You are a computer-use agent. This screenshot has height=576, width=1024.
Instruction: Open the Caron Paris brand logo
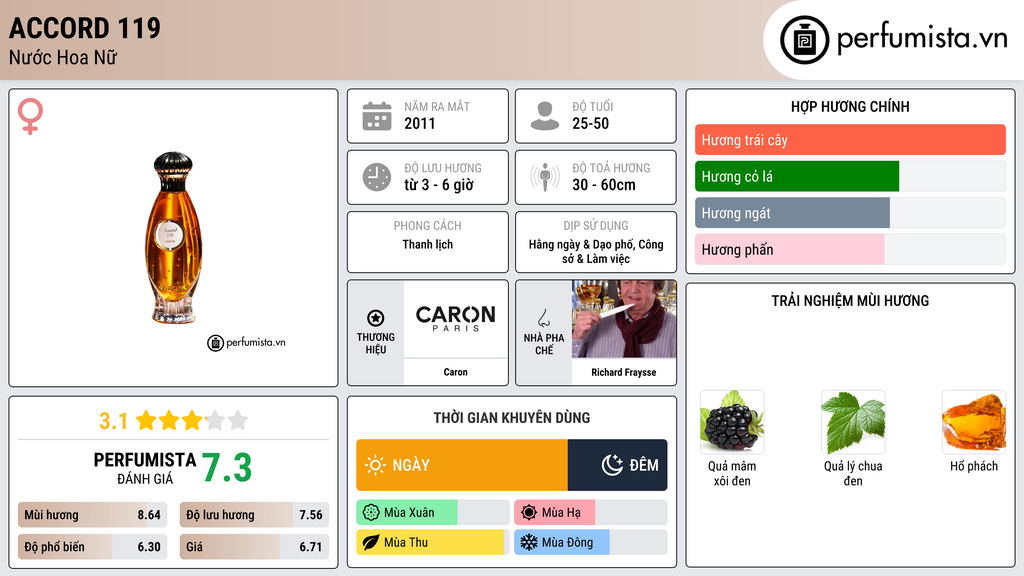[456, 319]
